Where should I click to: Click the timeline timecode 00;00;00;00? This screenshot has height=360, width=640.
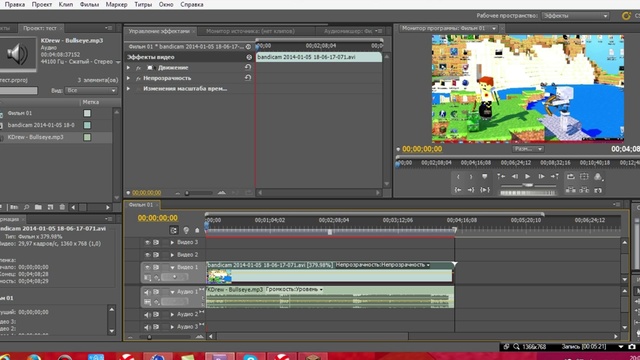pyautogui.click(x=158, y=218)
